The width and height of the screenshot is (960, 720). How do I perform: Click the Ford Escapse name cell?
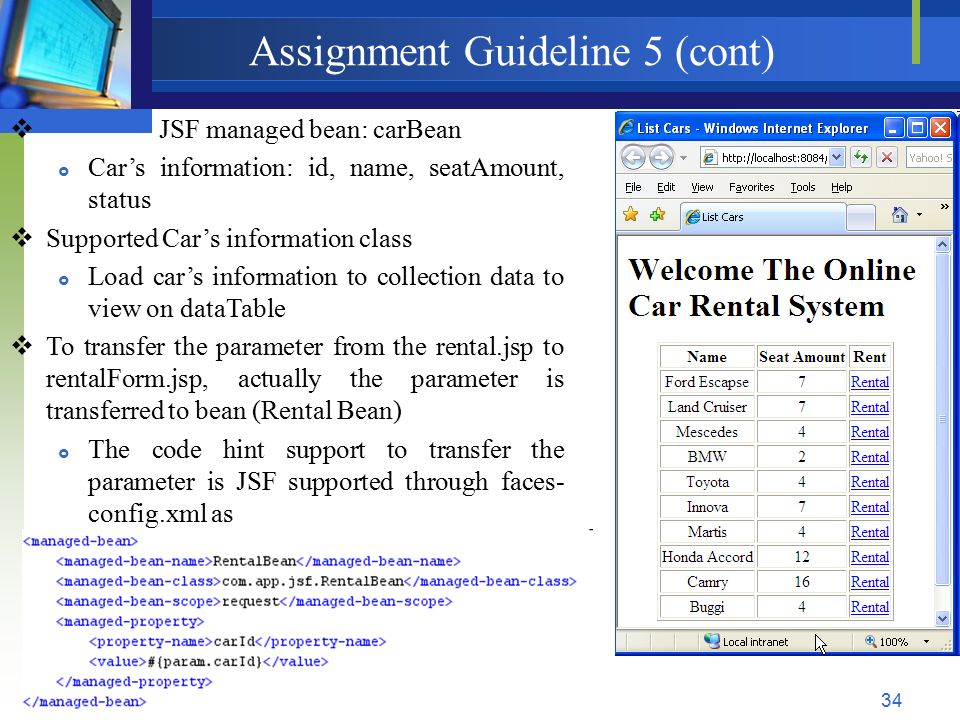(x=707, y=382)
